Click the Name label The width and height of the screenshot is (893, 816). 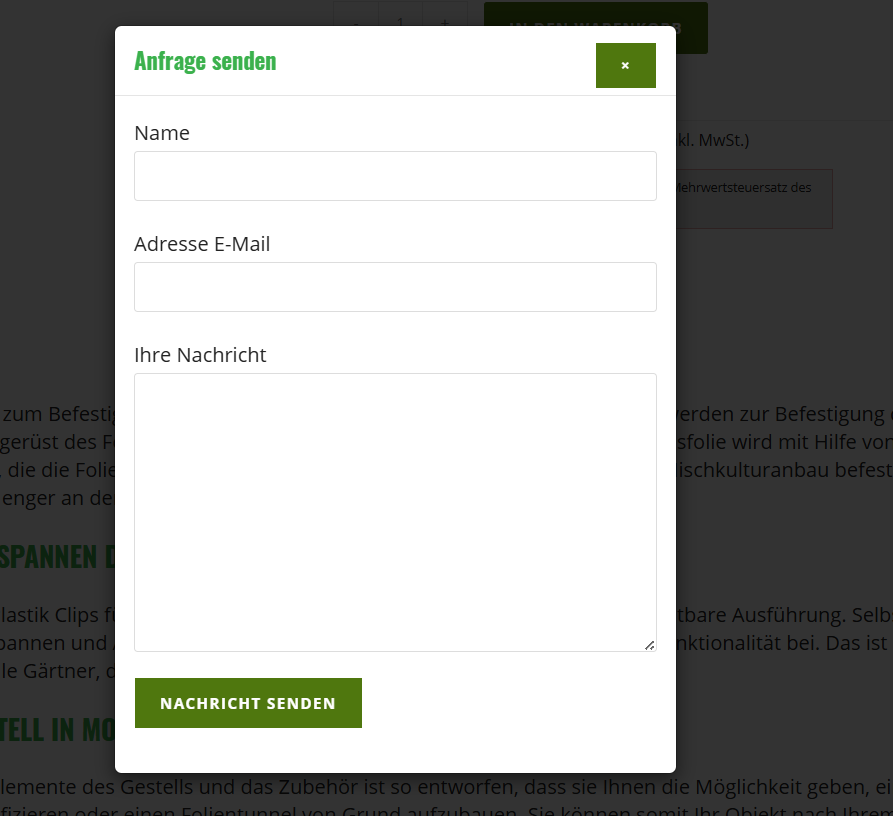(162, 133)
